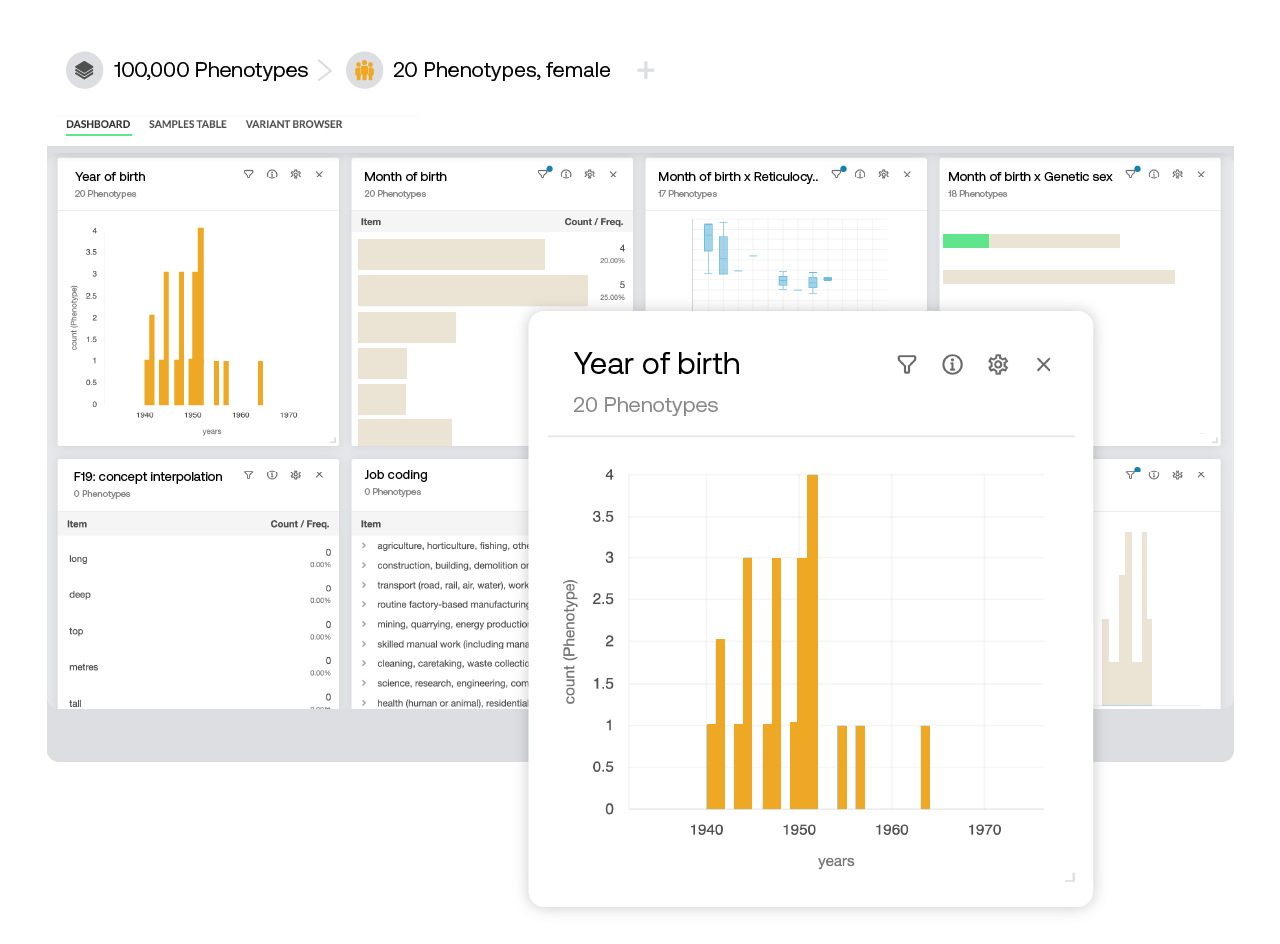Click the people icon beside 20 Phenotypes, female
The height and width of the screenshot is (944, 1280).
(364, 69)
